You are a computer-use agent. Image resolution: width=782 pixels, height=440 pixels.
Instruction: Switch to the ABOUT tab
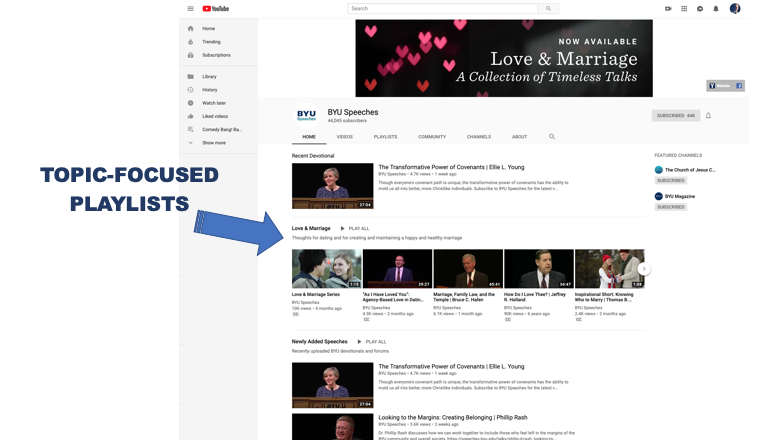(519, 137)
